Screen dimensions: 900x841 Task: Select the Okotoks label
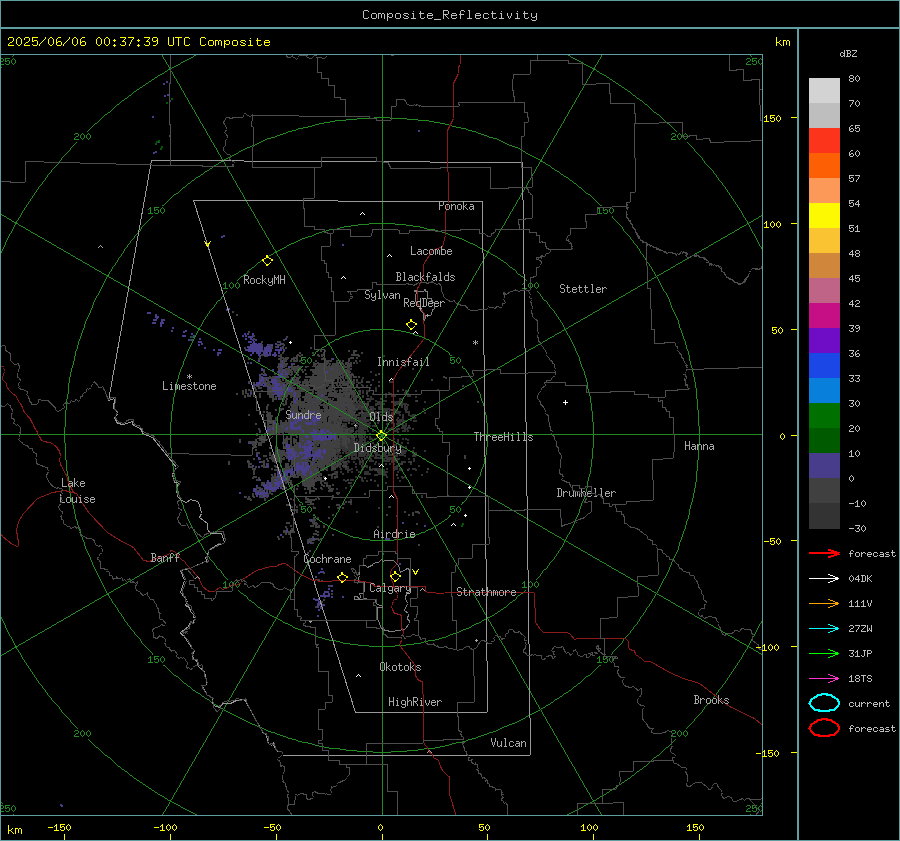click(400, 667)
